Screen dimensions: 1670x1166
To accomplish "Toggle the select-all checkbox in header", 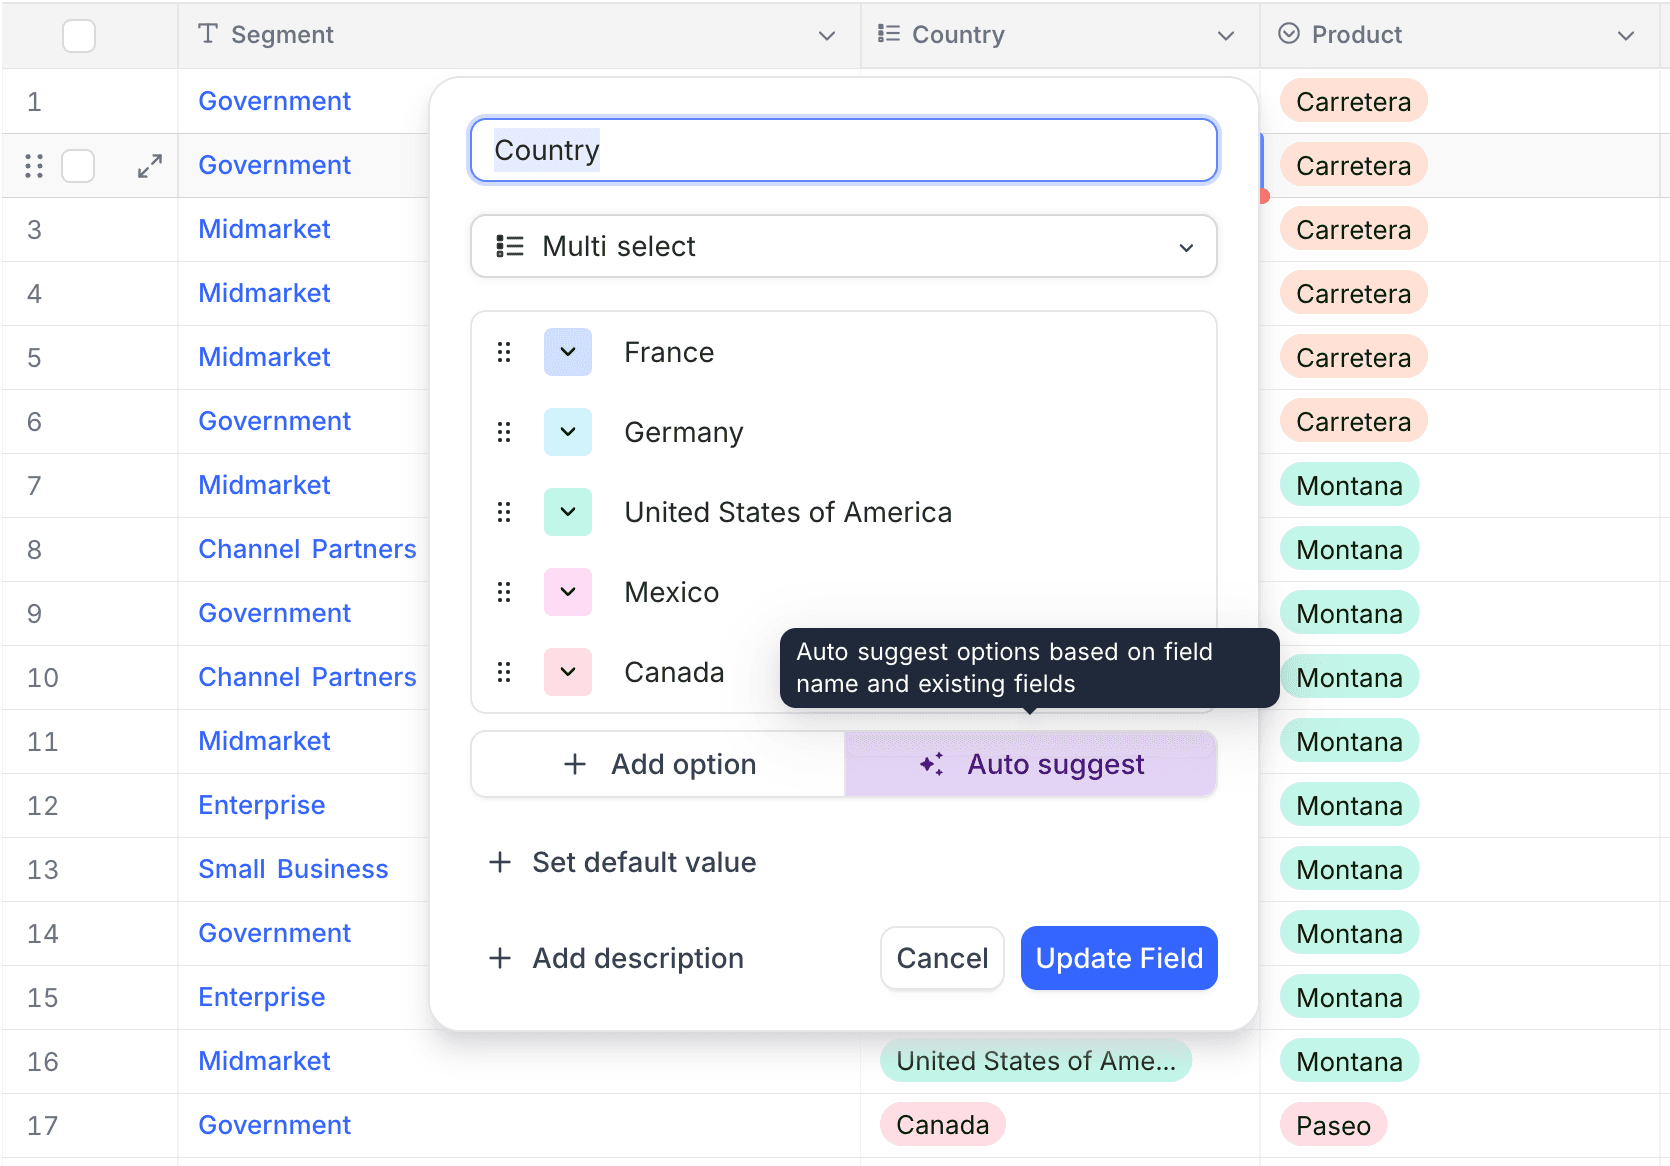I will click(79, 36).
